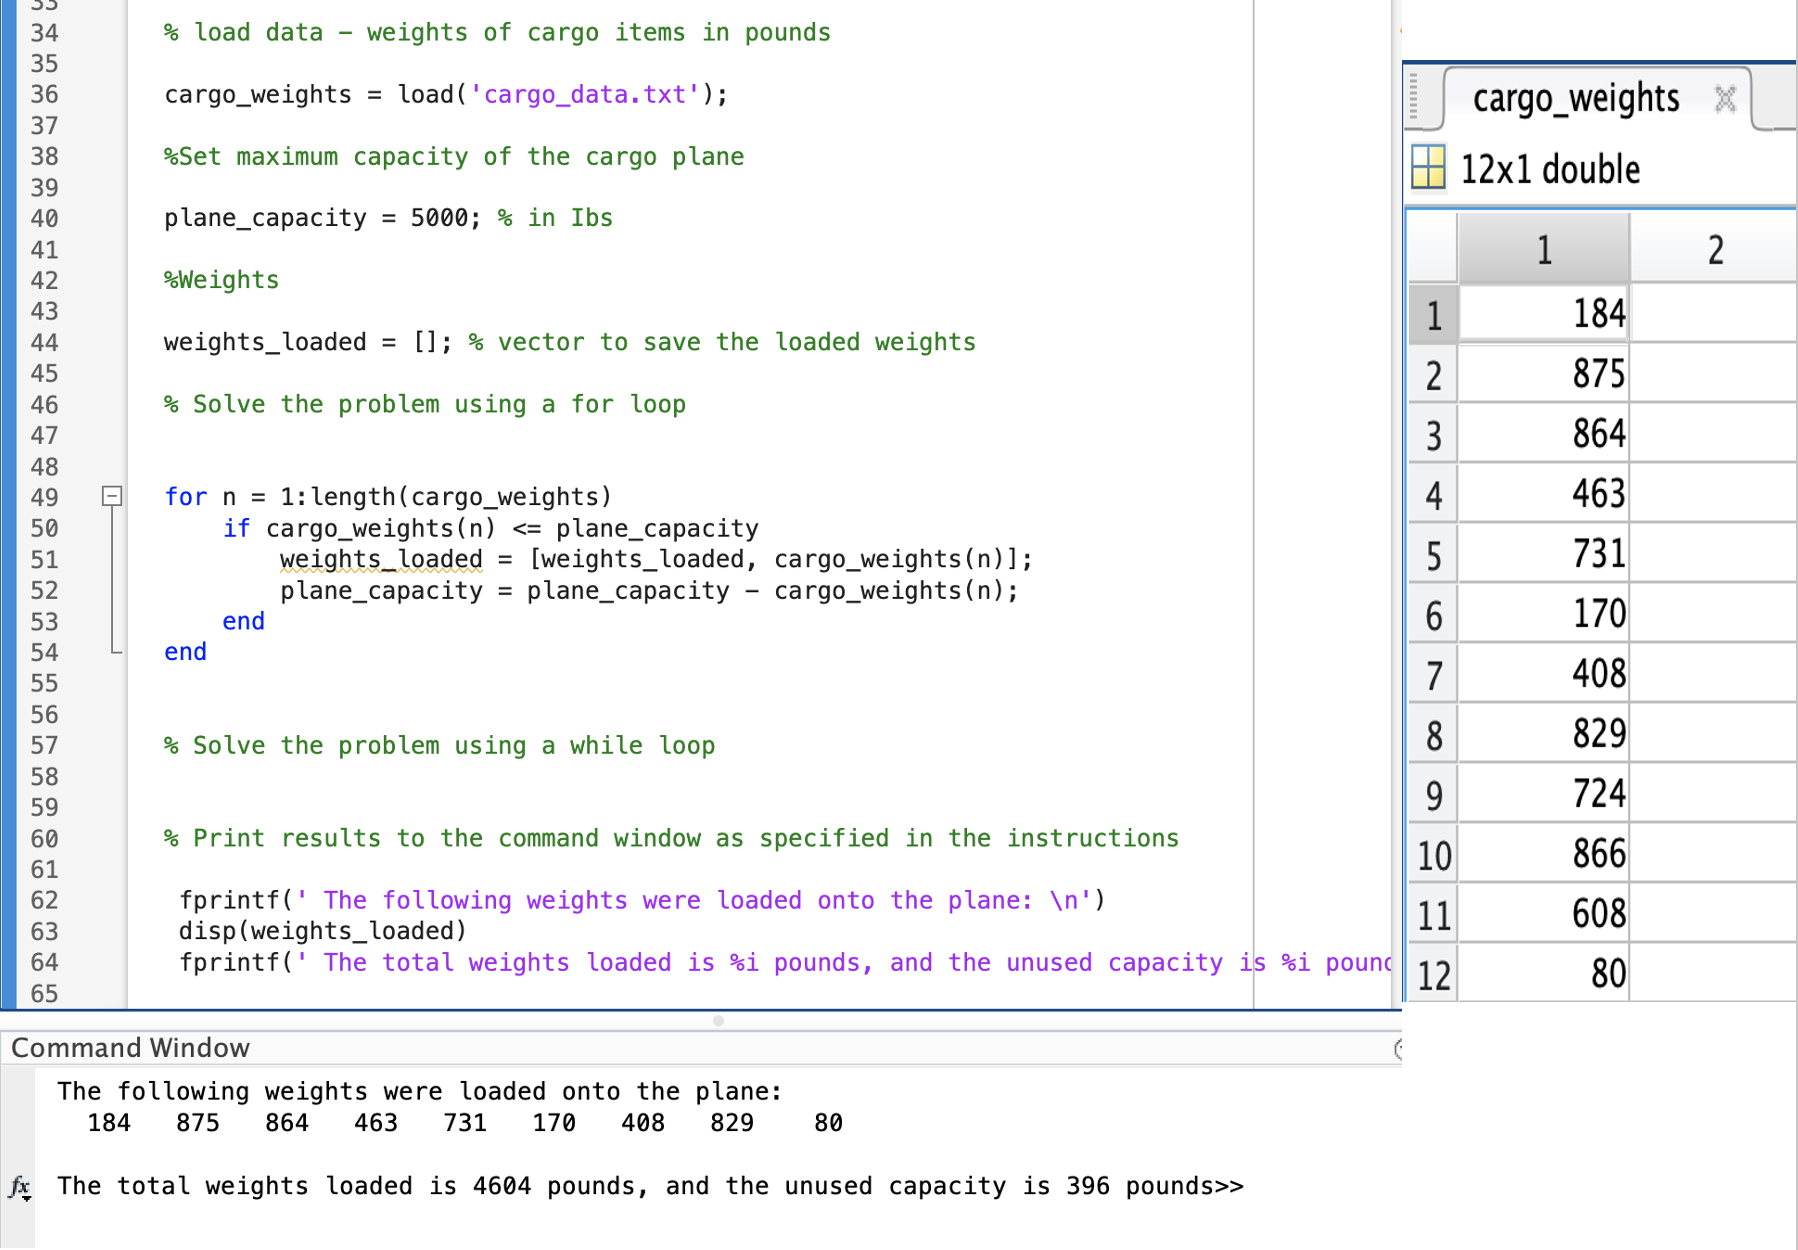
Task: Select cell with value 184
Action: pyautogui.click(x=1544, y=314)
